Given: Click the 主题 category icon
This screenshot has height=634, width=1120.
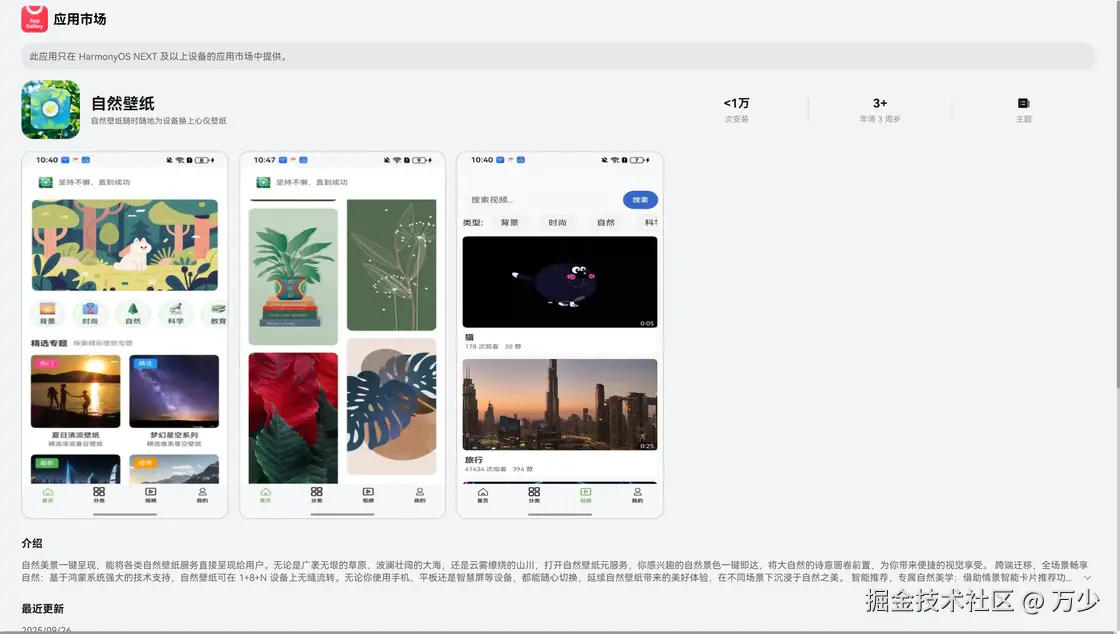Looking at the screenshot, I should pos(1024,104).
